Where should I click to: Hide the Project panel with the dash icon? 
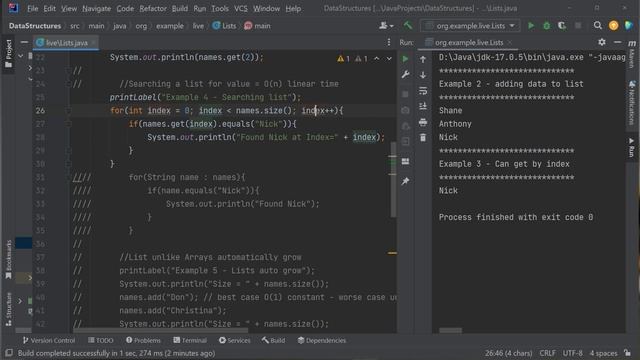point(24,42)
